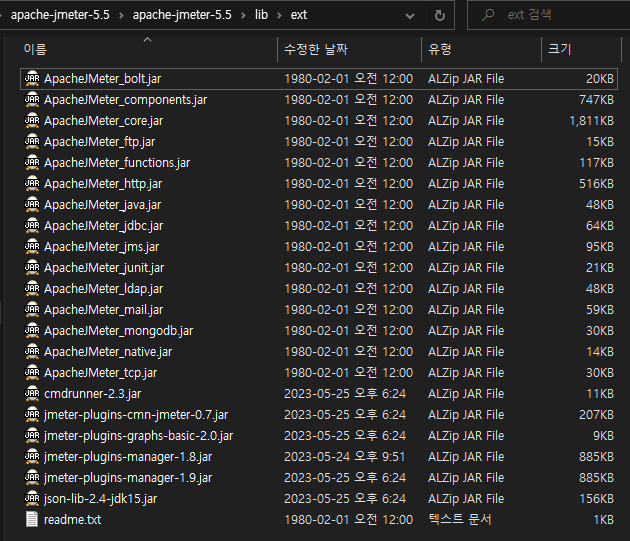Expand chevron between second apache-jmeter-5.5 and lib
The width and height of the screenshot is (630, 541).
tap(243, 16)
